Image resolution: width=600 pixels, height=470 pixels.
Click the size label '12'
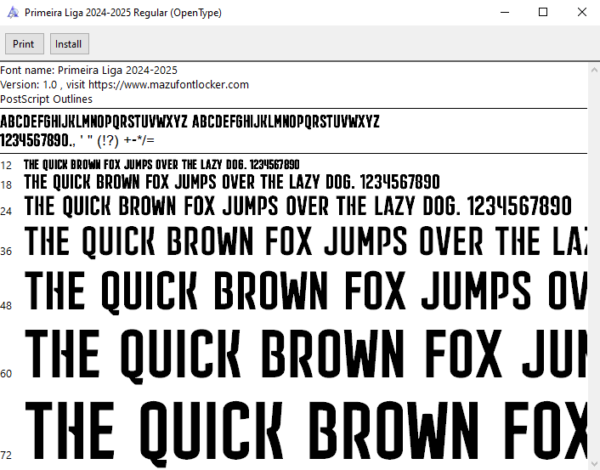click(x=6, y=165)
